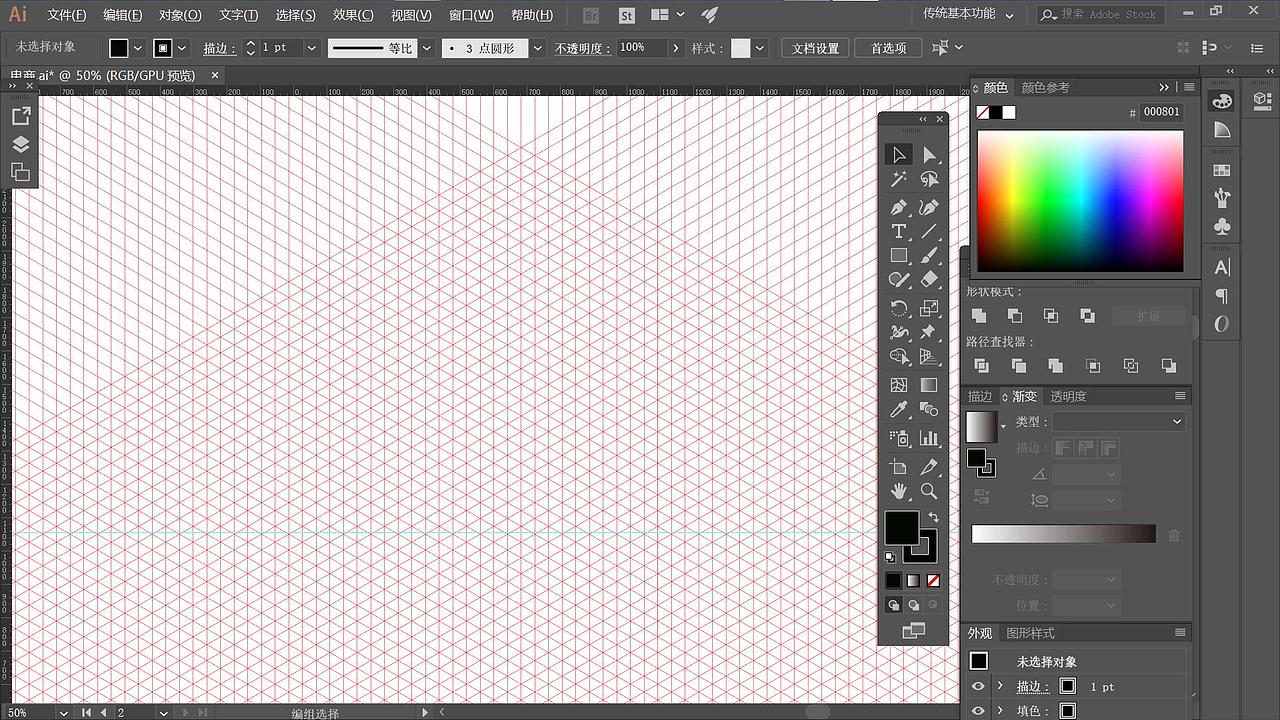Open the 3 点圆形 brush dropdown
Image resolution: width=1280 pixels, height=720 pixels.
tap(538, 48)
